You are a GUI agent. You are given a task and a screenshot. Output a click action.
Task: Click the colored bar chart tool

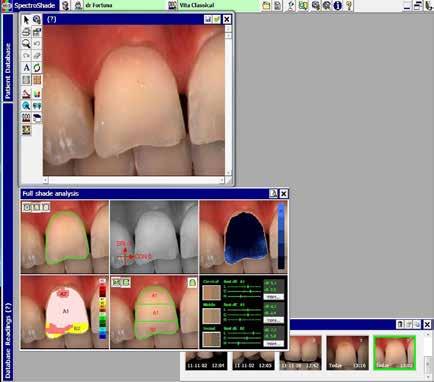[x=37, y=93]
